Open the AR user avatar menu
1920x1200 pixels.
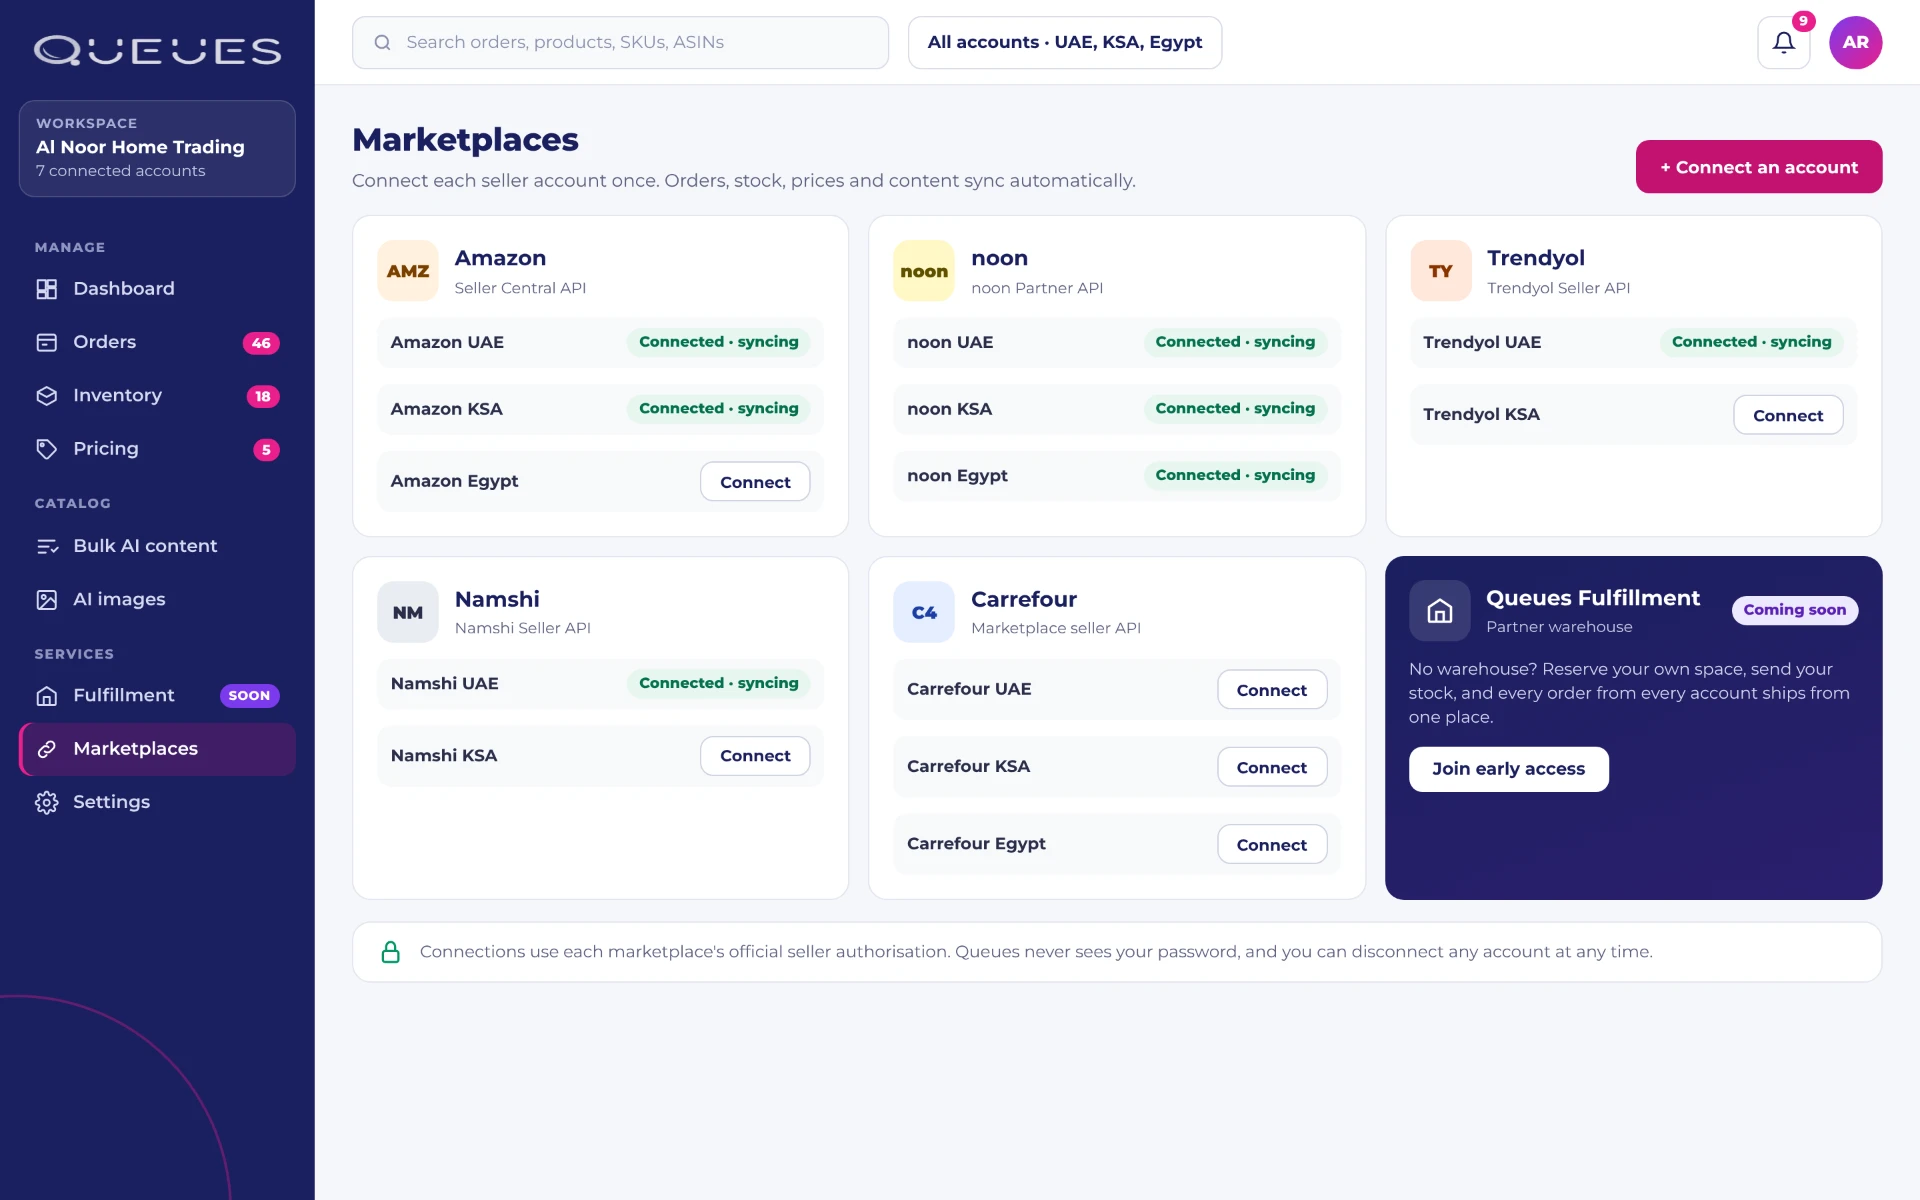1855,42
